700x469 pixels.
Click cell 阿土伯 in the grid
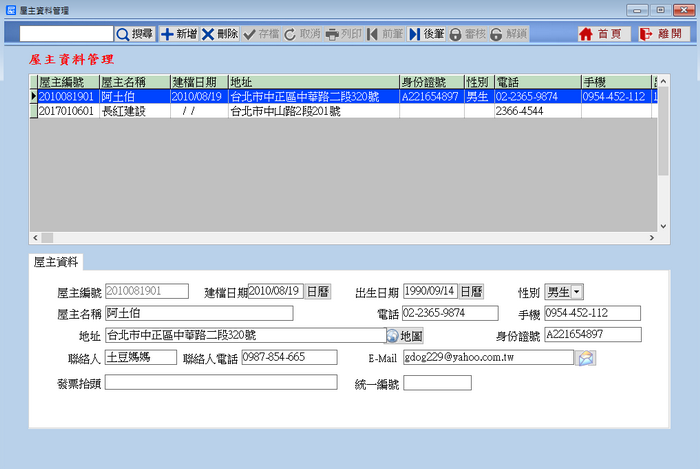point(135,96)
